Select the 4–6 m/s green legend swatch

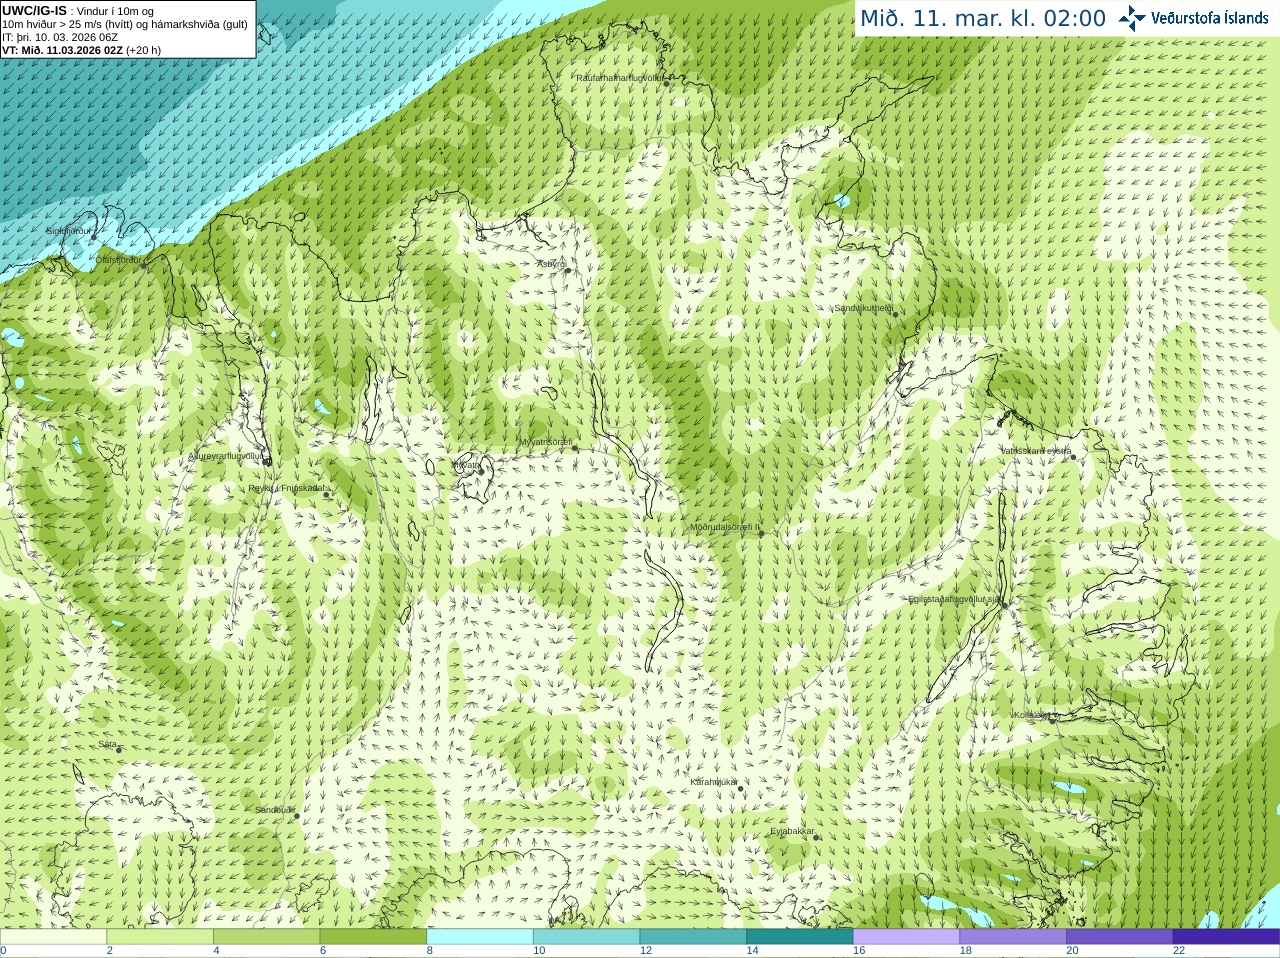tap(266, 937)
